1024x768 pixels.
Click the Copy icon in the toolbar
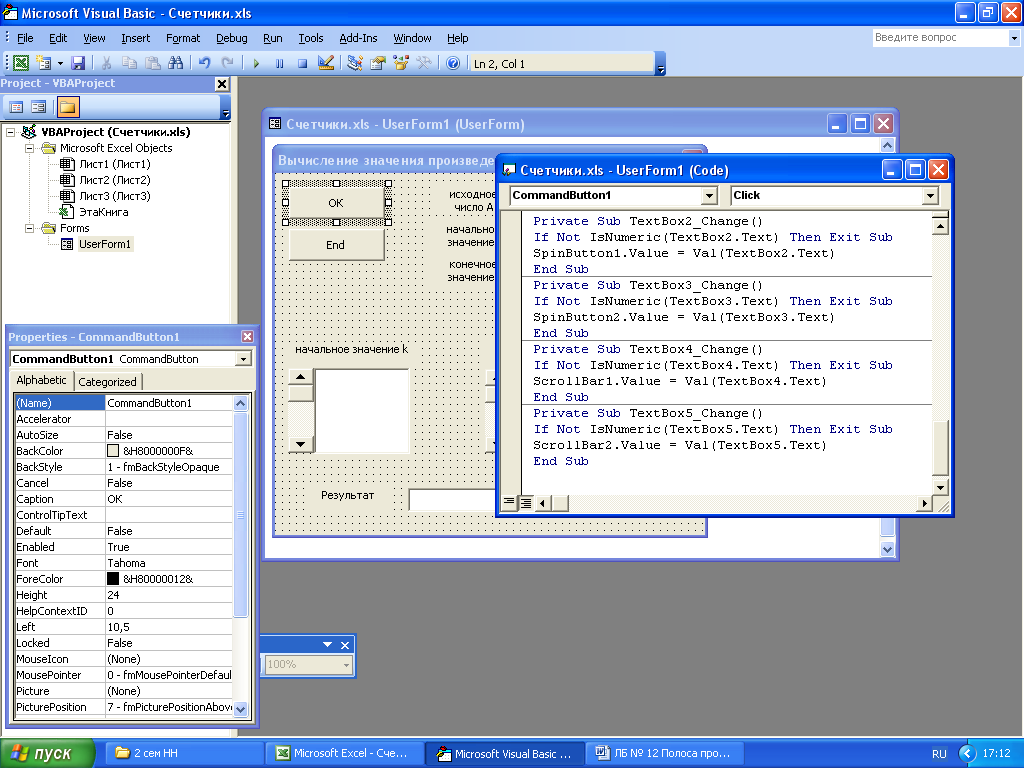[x=129, y=63]
